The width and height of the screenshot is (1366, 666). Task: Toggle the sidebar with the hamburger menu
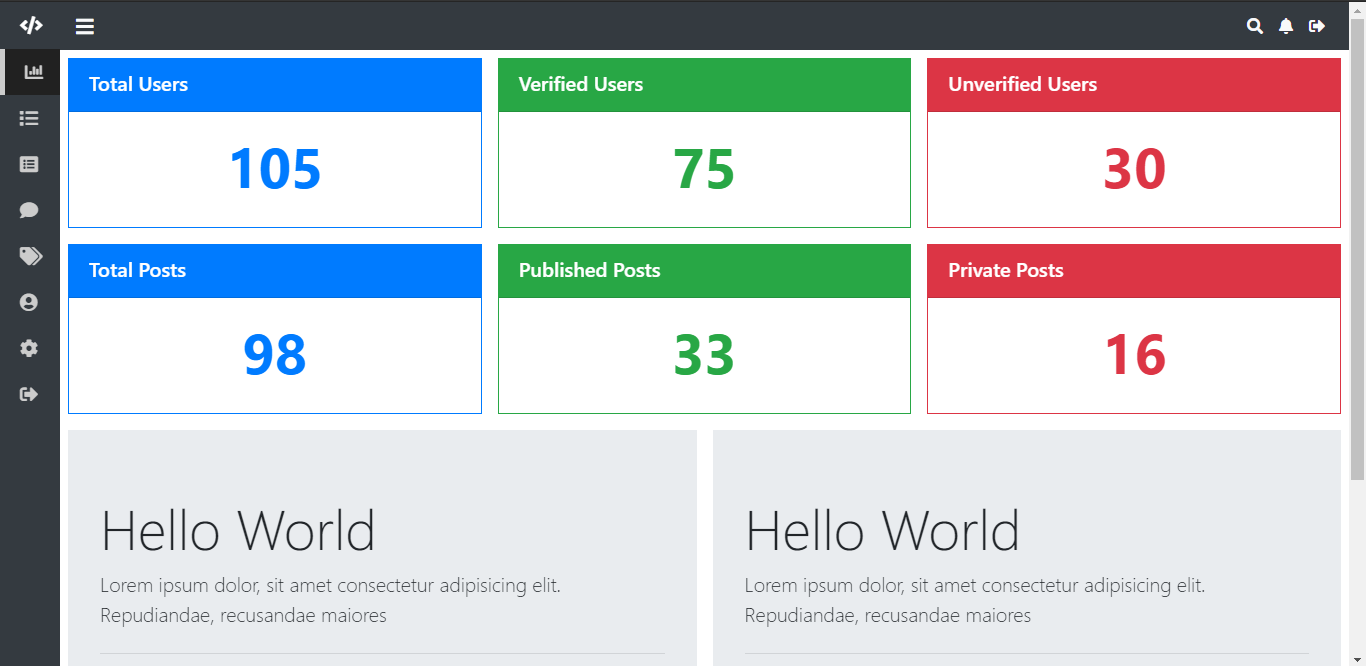point(85,26)
